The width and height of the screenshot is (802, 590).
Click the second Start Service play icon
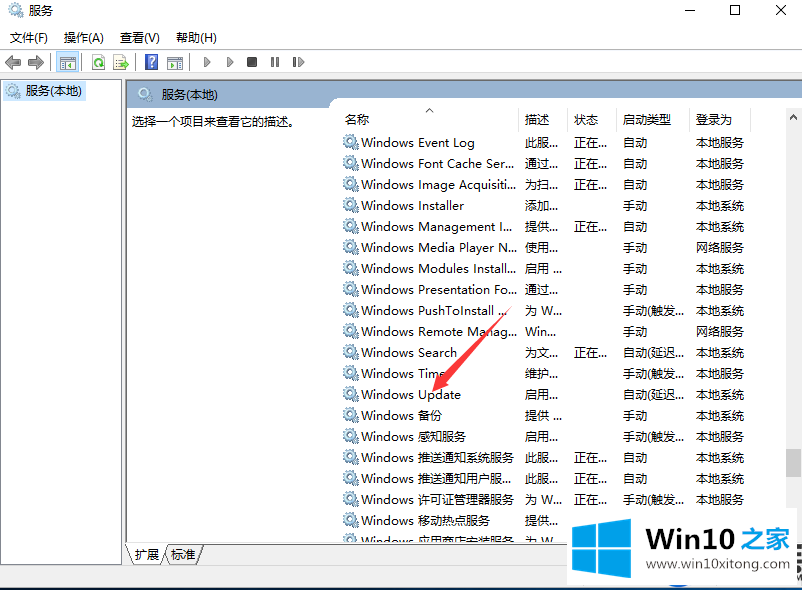point(230,62)
